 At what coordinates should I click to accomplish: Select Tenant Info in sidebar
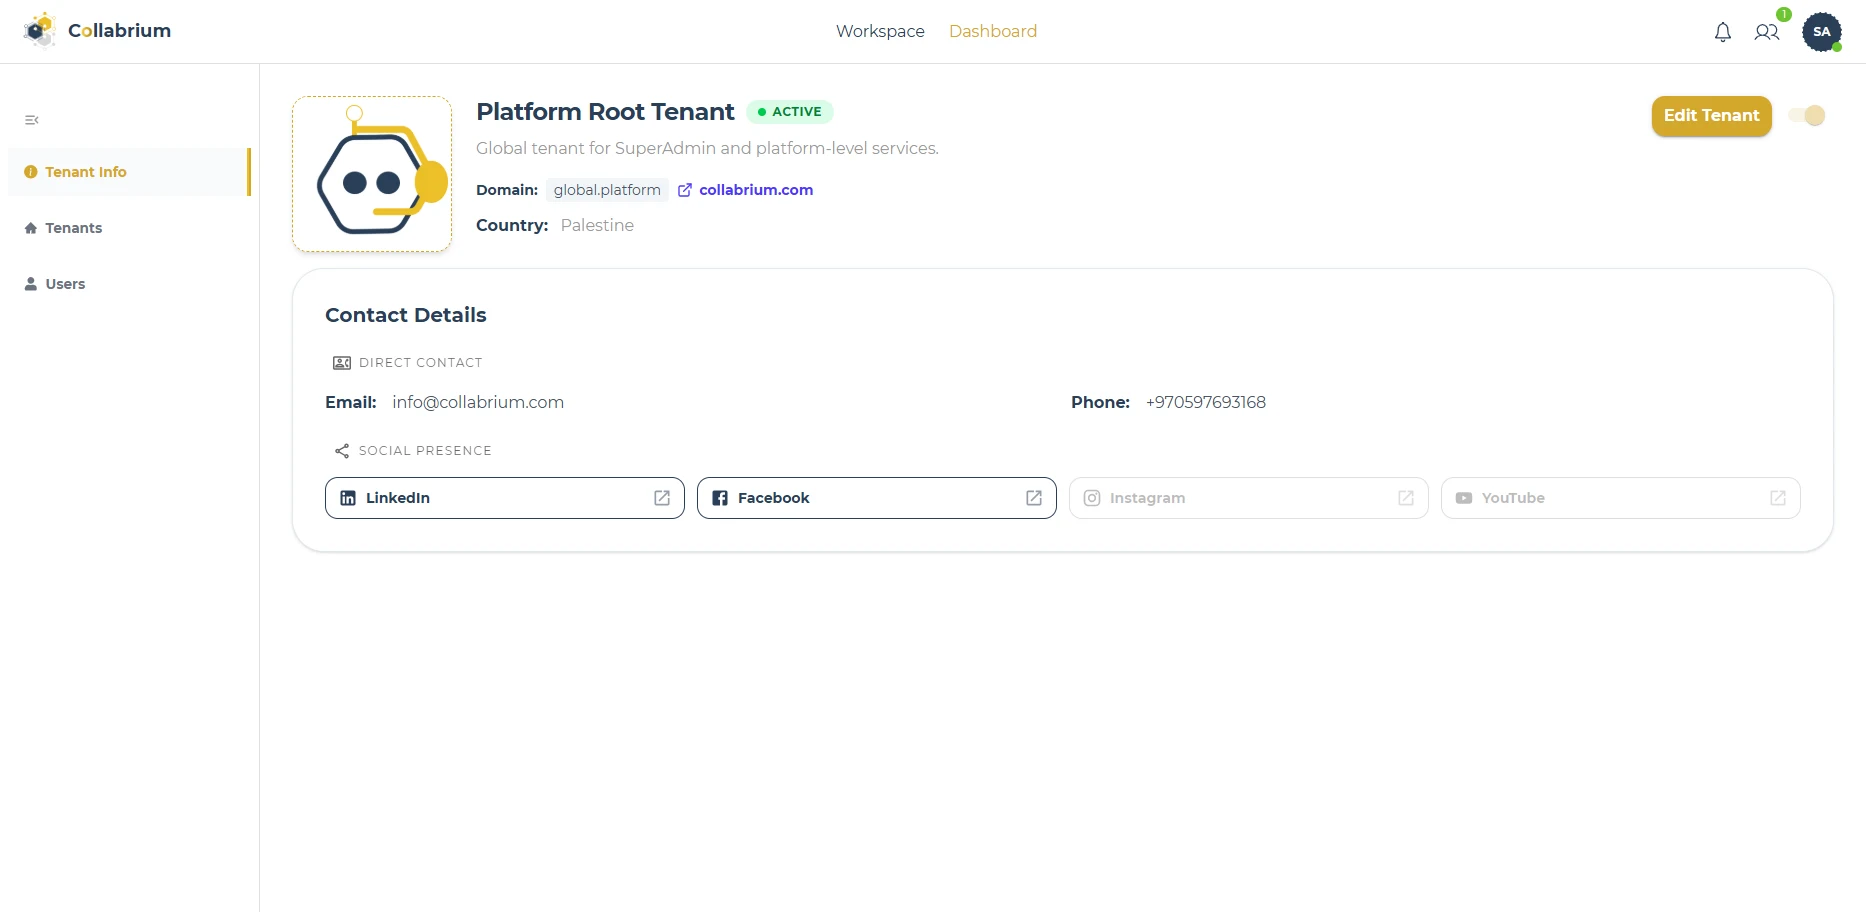129,172
